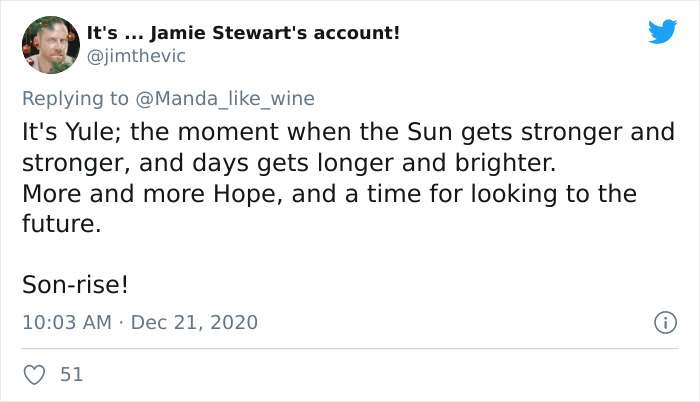700x402 pixels.
Task: Open the tweet info circle icon
Action: [666, 322]
